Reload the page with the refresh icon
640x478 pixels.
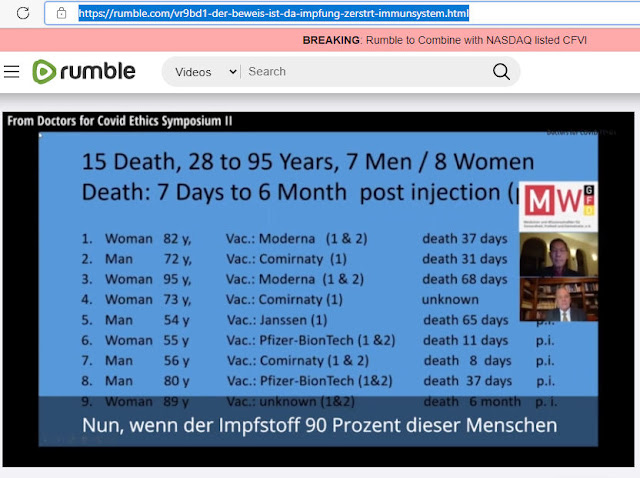coord(23,13)
